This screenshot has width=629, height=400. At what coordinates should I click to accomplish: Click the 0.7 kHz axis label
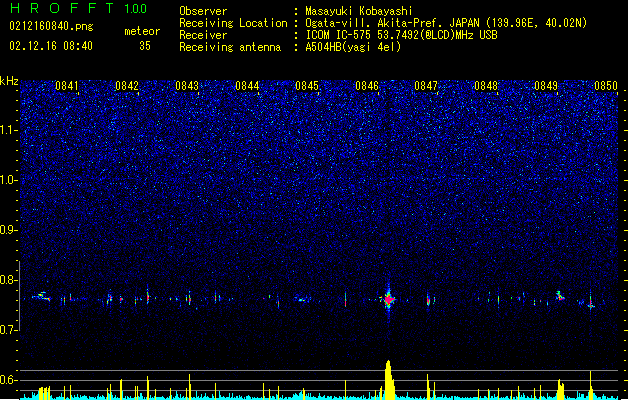point(9,330)
